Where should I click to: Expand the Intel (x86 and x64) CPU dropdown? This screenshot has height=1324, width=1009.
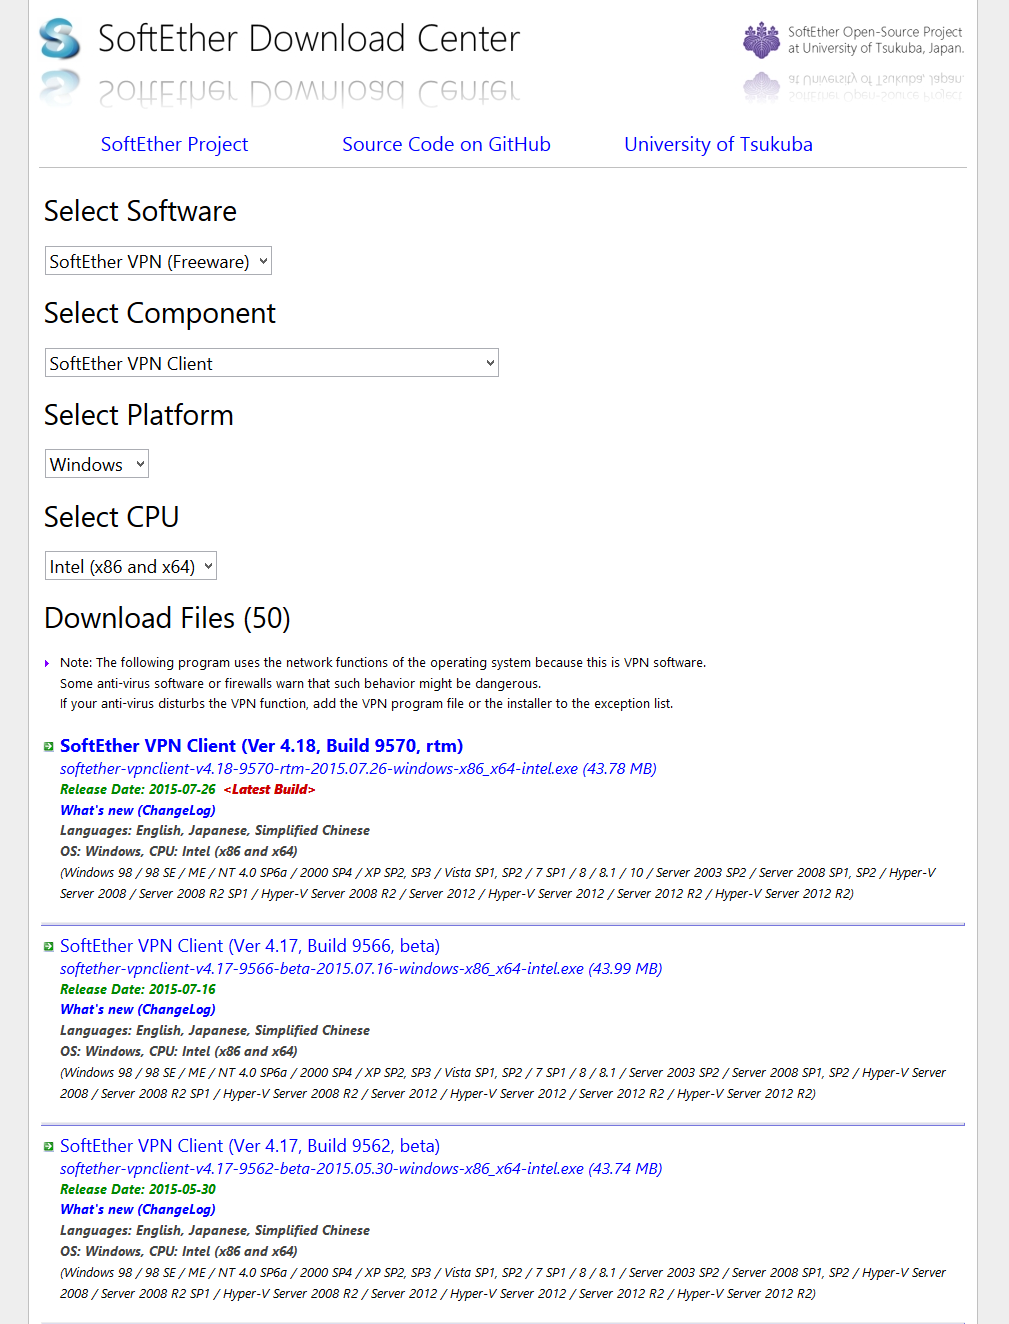(131, 566)
